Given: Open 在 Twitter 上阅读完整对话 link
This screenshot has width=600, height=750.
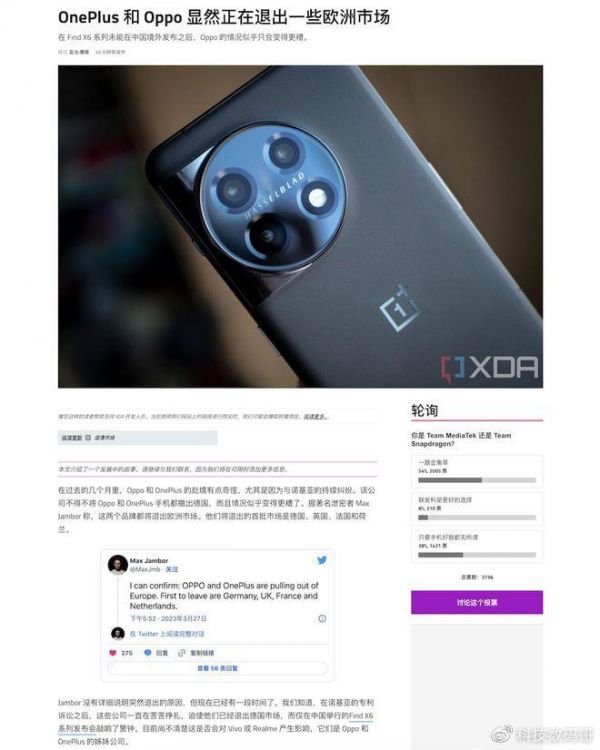Looking at the screenshot, I should pos(167,634).
